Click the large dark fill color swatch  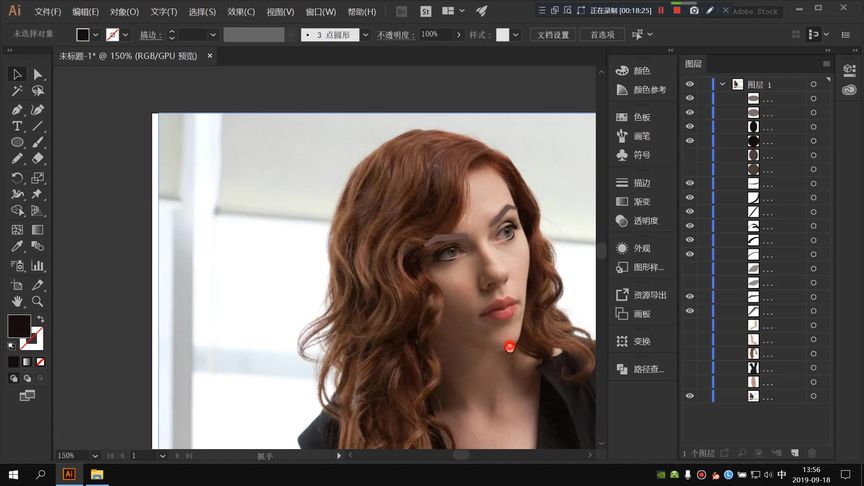(19, 326)
